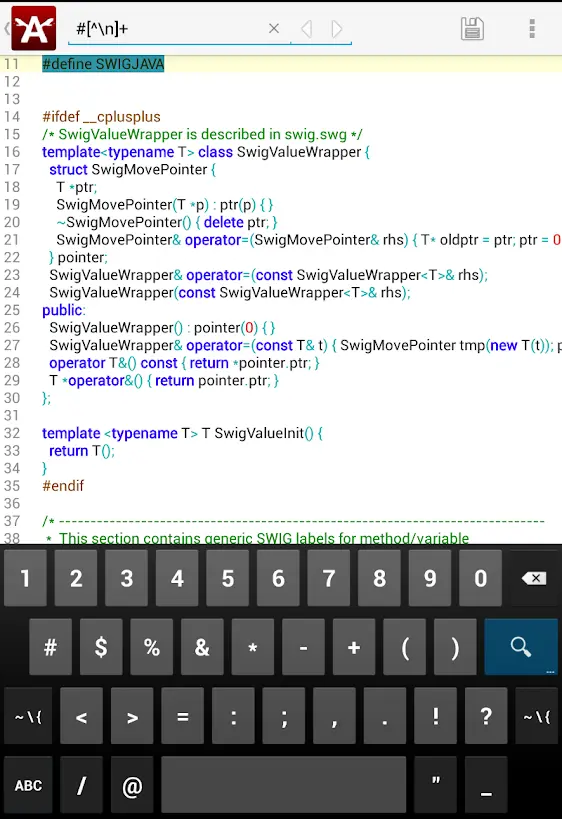Image resolution: width=562 pixels, height=819 pixels.
Task: Tap the 4 key
Action: tap(177, 578)
